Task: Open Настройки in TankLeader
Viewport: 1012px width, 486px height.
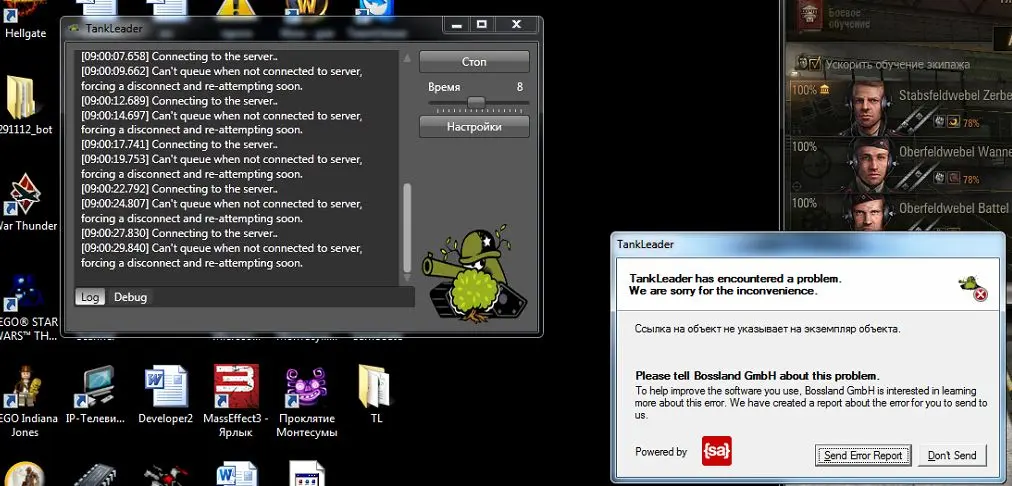Action: tap(474, 127)
